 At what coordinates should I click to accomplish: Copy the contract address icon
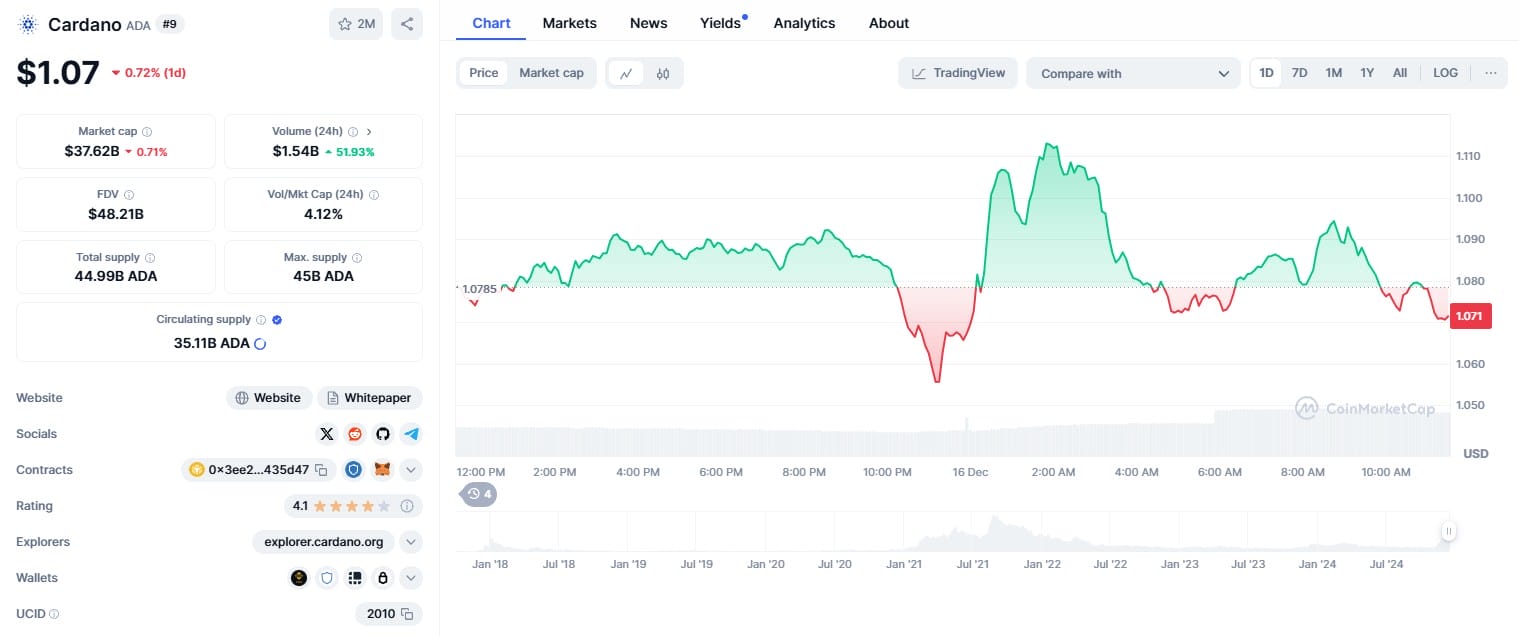click(321, 470)
